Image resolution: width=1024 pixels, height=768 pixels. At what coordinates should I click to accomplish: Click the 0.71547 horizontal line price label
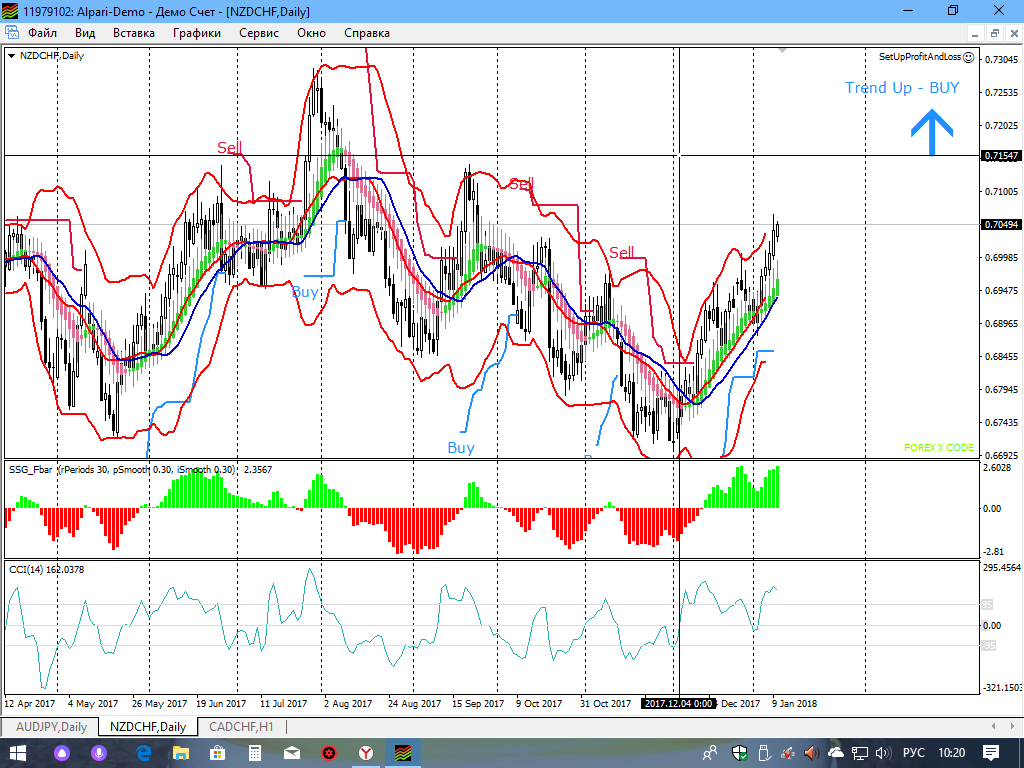[x=1001, y=155]
